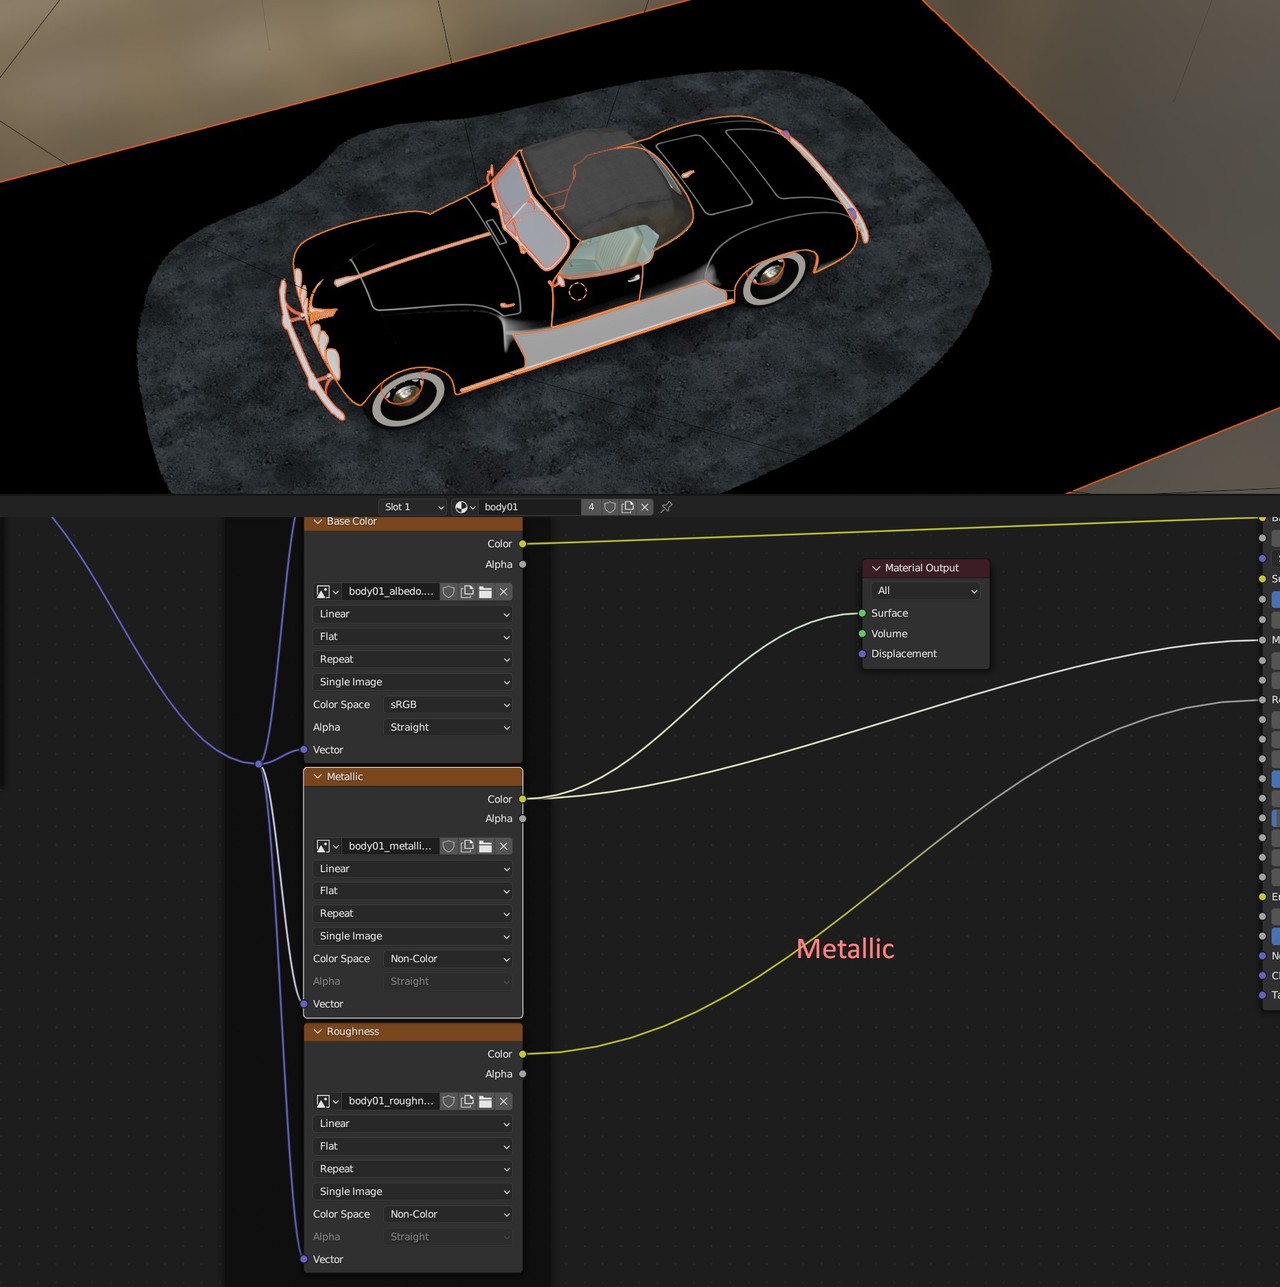Toggle fake user shield for body01_albedo image
Screen dimensions: 1280x1287
point(449,592)
